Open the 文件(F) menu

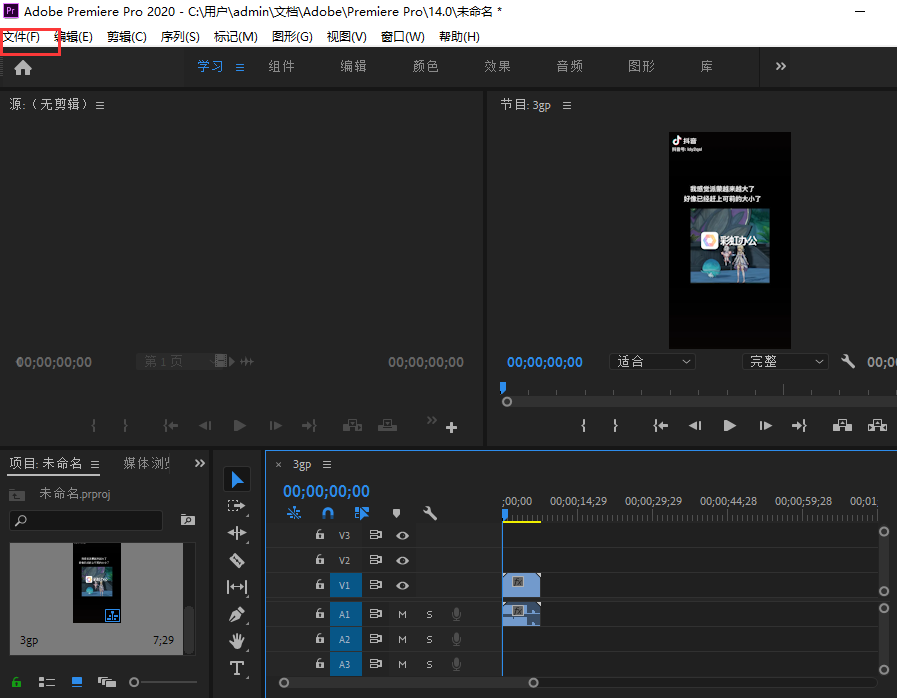coord(22,37)
